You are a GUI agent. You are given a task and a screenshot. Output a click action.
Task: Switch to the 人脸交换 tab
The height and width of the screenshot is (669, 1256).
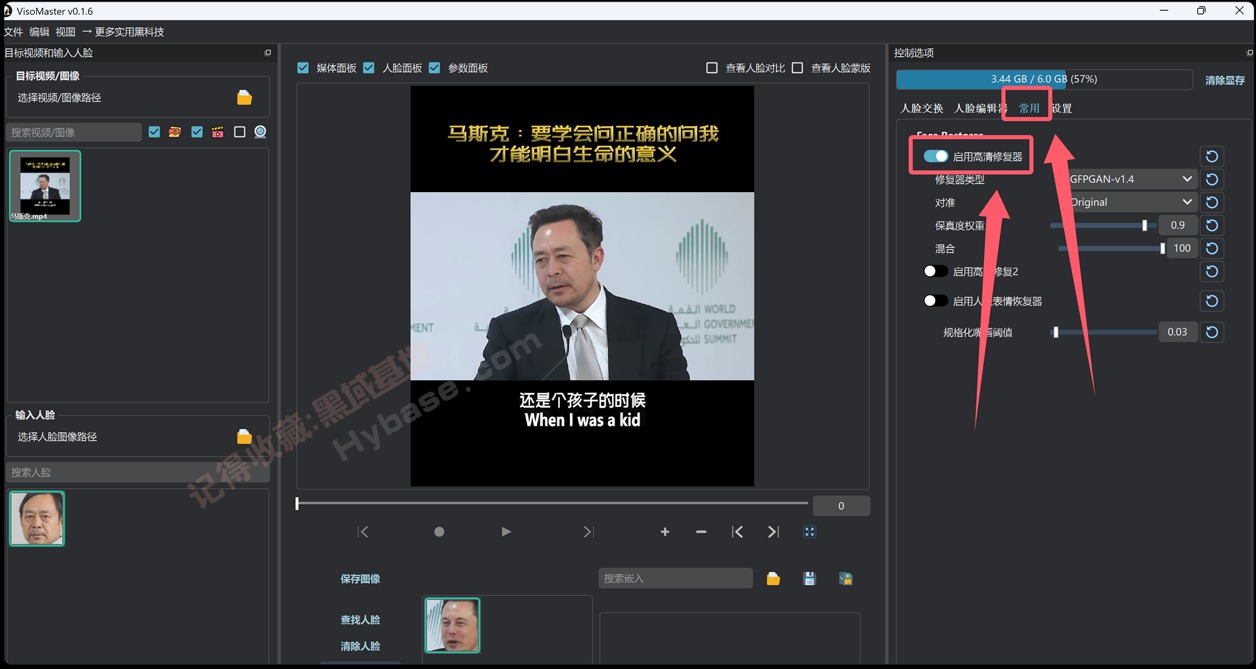coord(921,108)
